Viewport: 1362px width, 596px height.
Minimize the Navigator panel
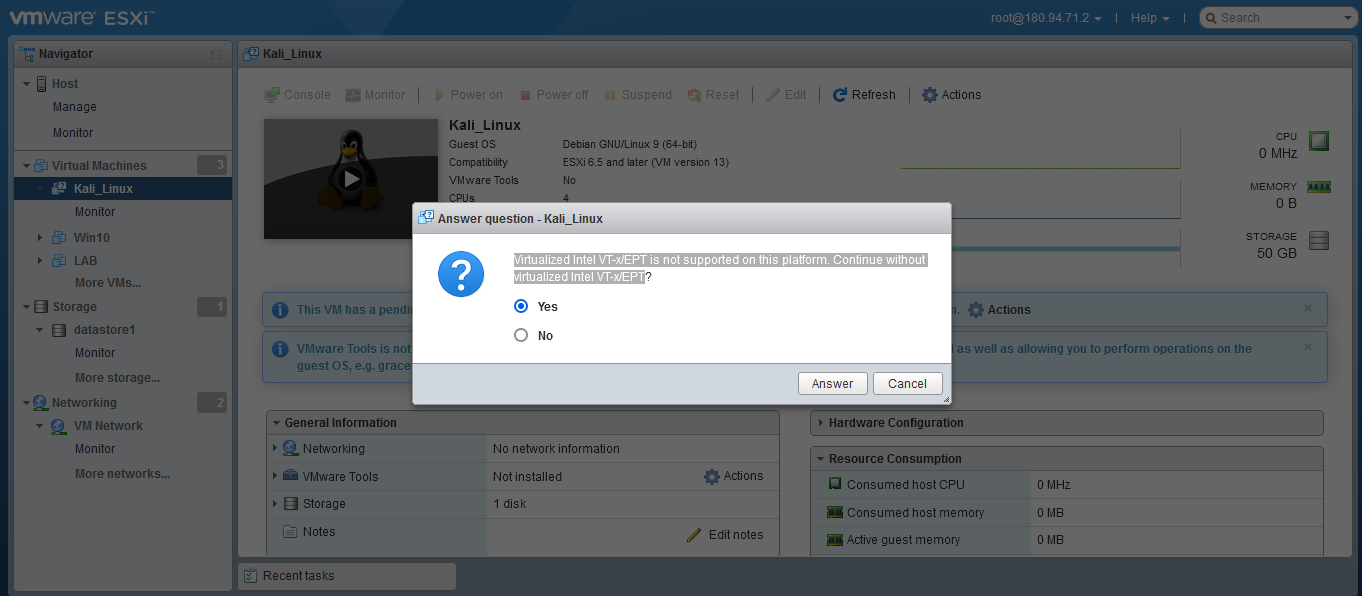(x=216, y=54)
